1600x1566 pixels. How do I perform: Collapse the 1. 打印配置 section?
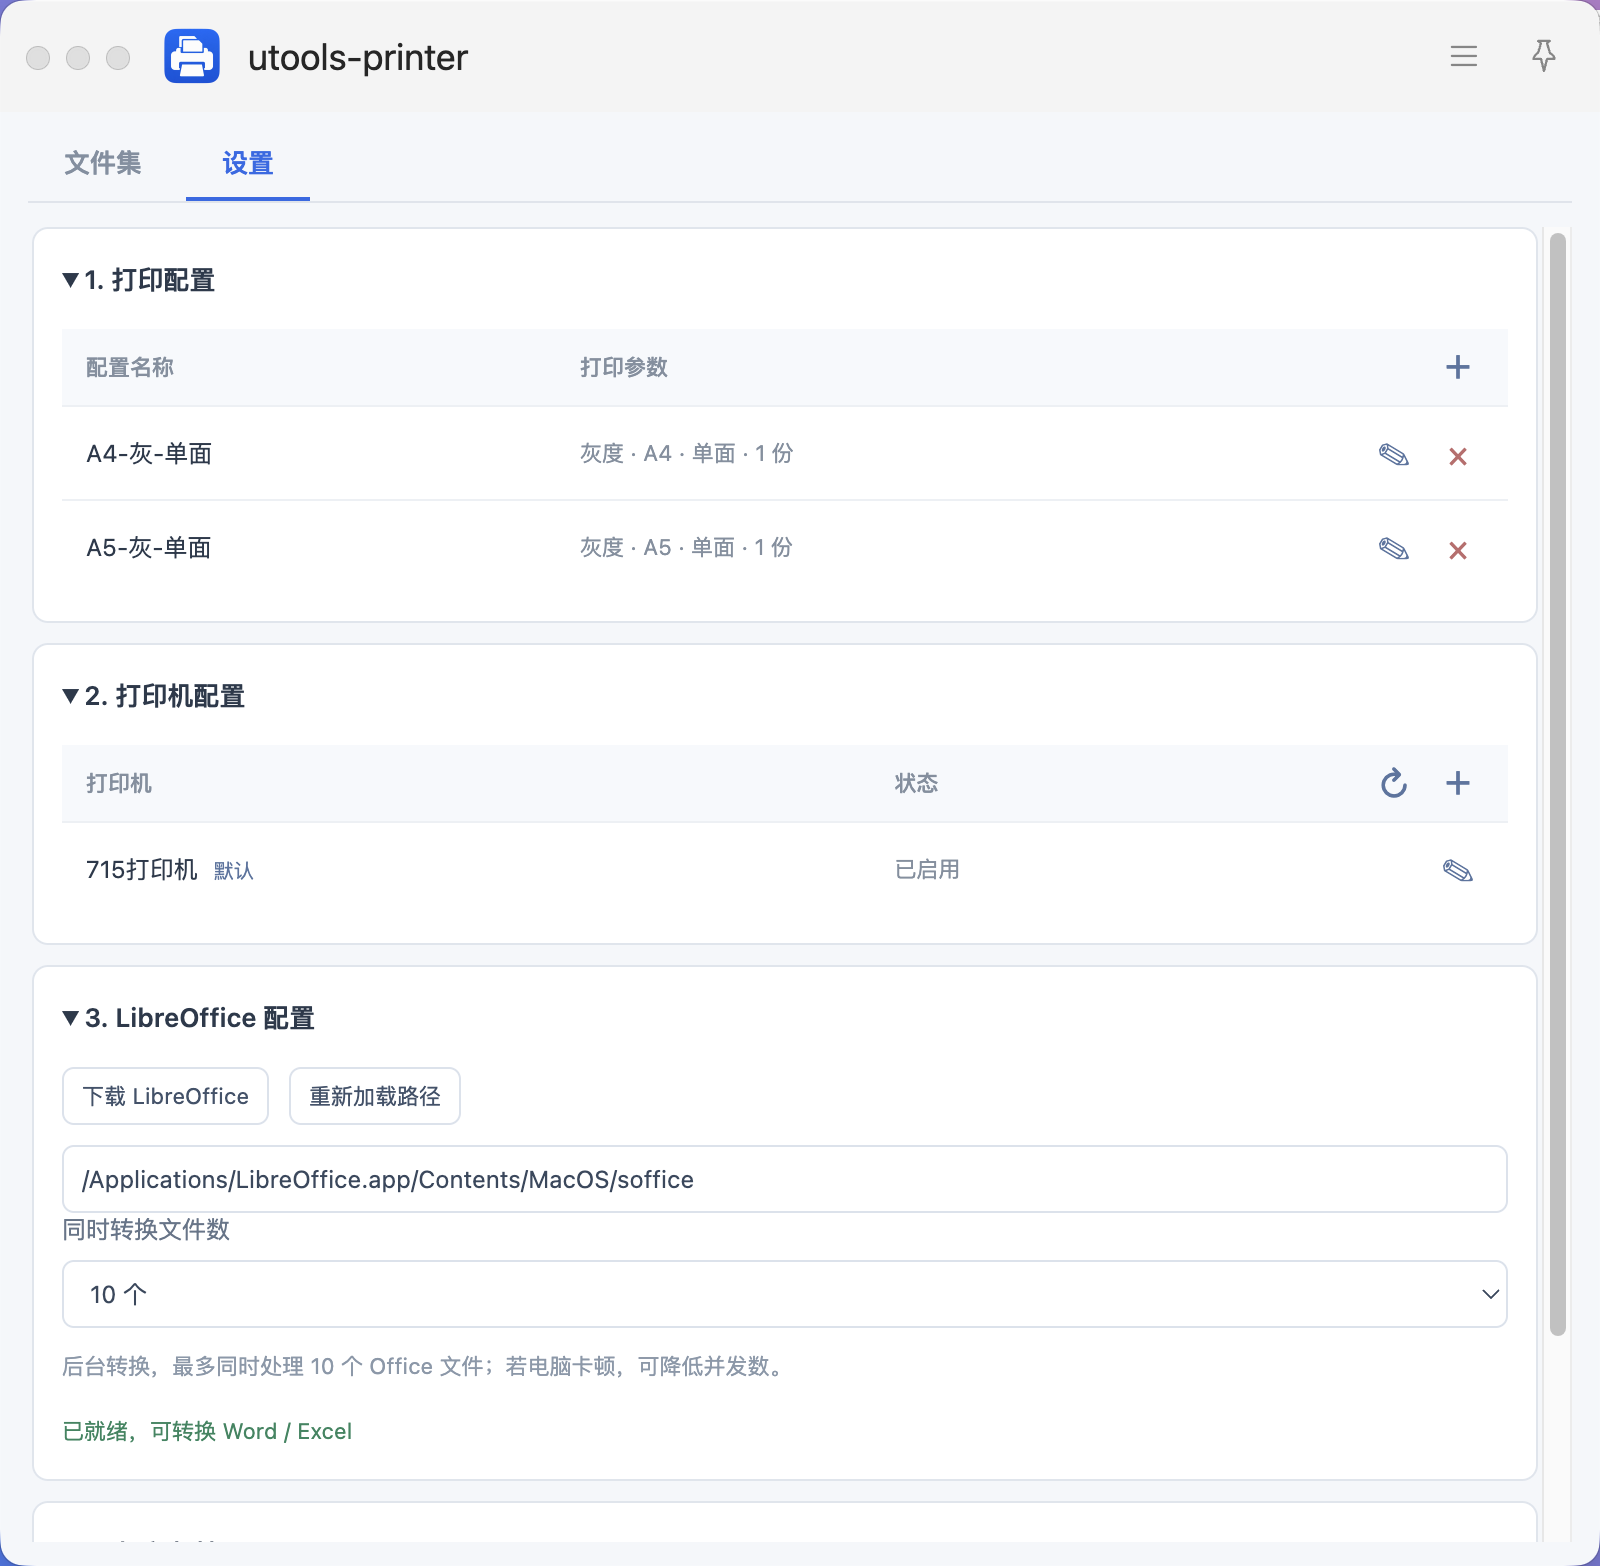(139, 280)
